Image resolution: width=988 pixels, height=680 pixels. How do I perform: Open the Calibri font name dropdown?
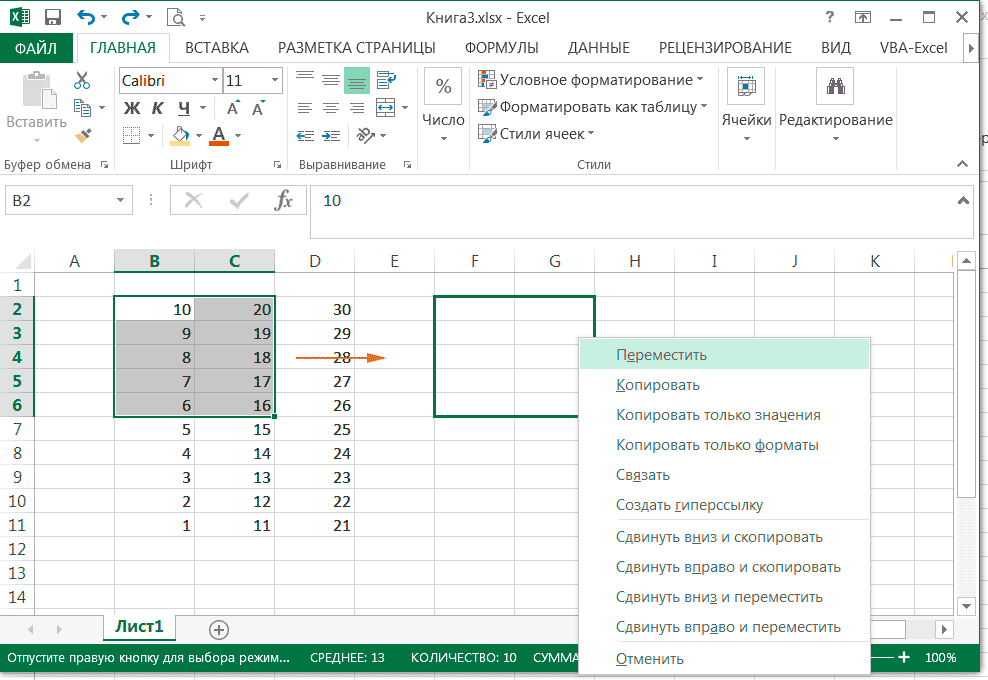(x=215, y=81)
